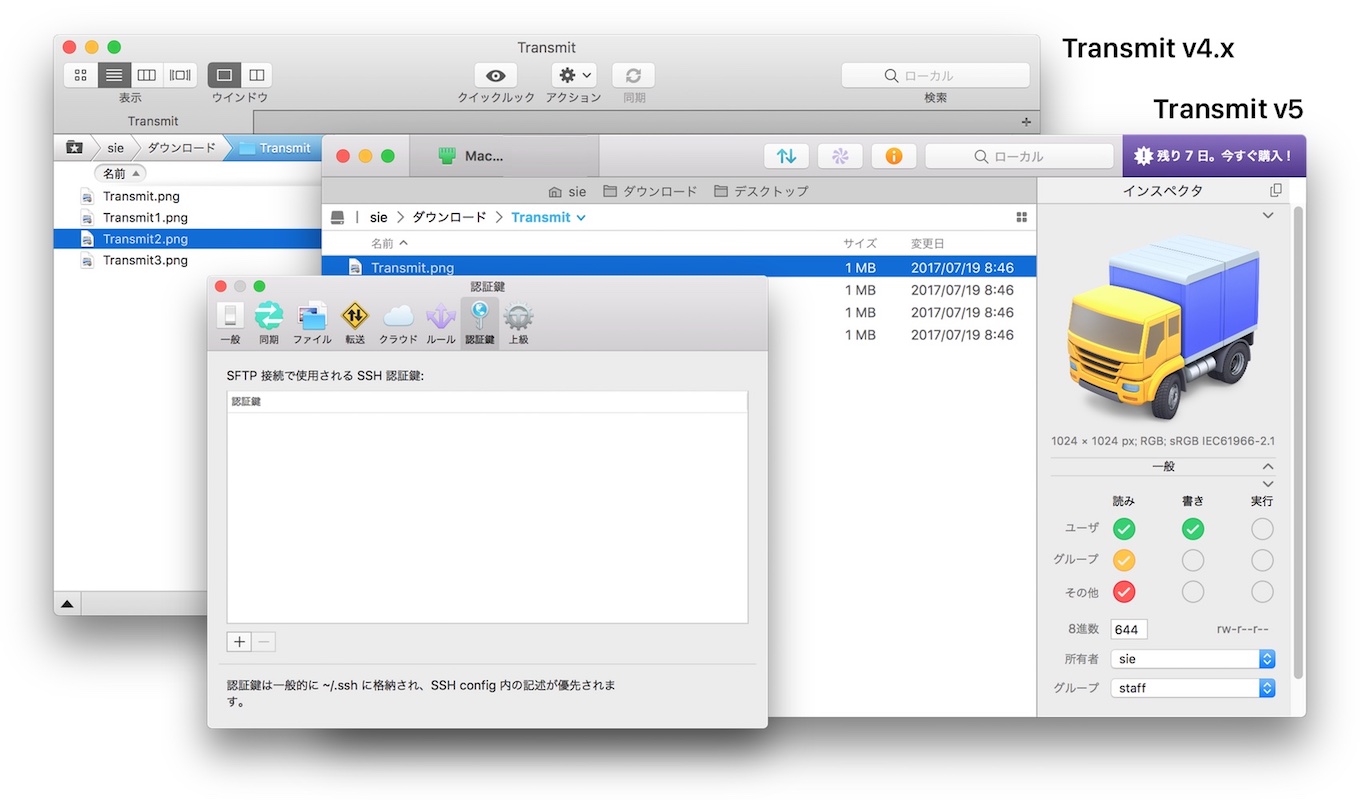Open the ルール preferences pane

[x=440, y=318]
